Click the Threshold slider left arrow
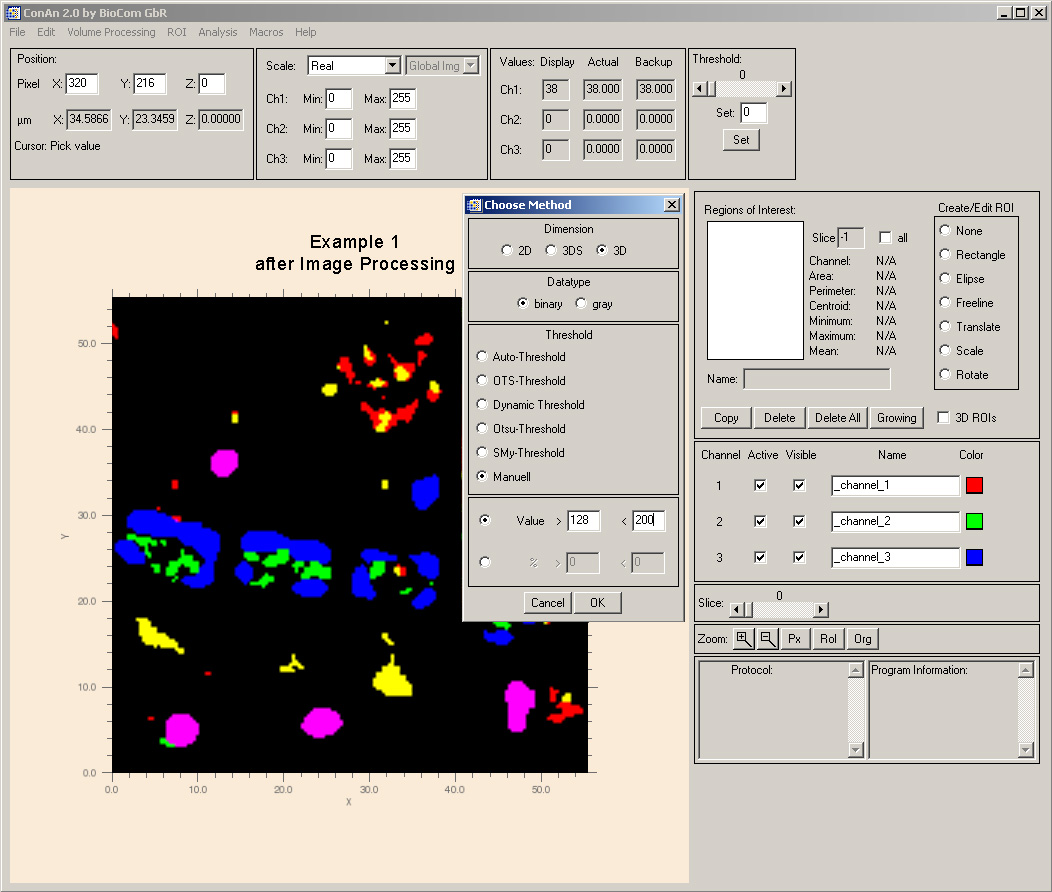1052x892 pixels. pyautogui.click(x=699, y=89)
